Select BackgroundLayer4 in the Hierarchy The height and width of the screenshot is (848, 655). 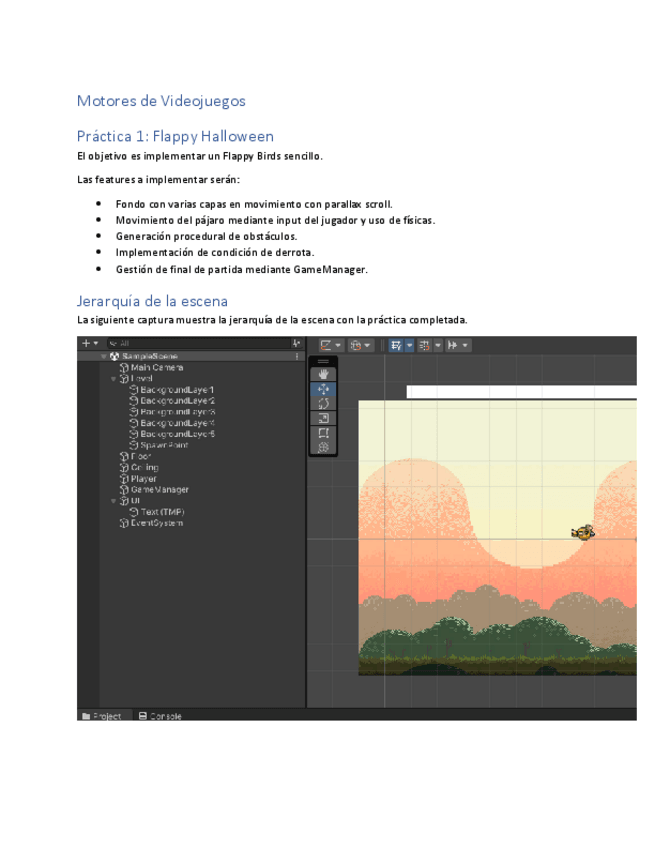pos(177,423)
